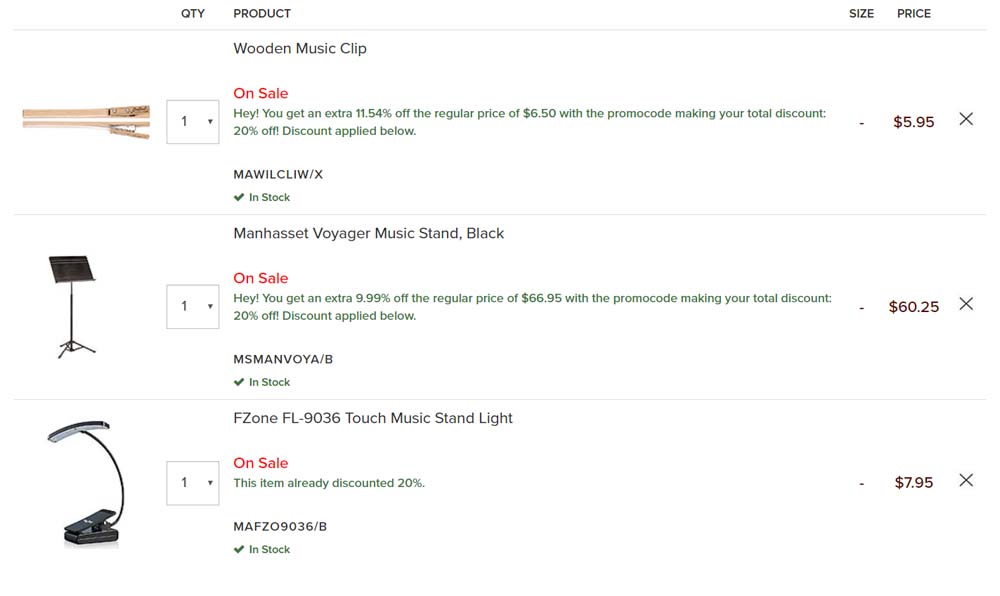Screen dimensions: 1000x596
Task: Open quantity dropdown for FZone stand light
Action: [x=193, y=483]
